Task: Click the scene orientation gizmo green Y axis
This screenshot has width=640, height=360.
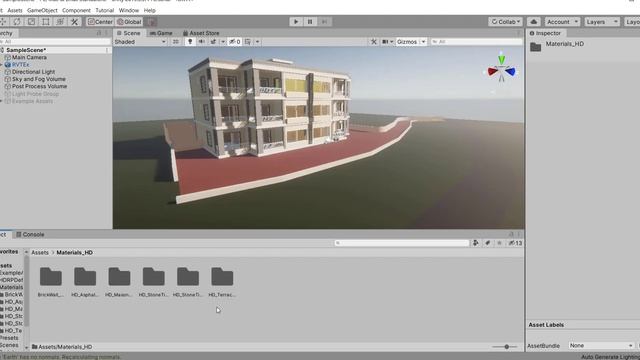Action: [x=501, y=60]
